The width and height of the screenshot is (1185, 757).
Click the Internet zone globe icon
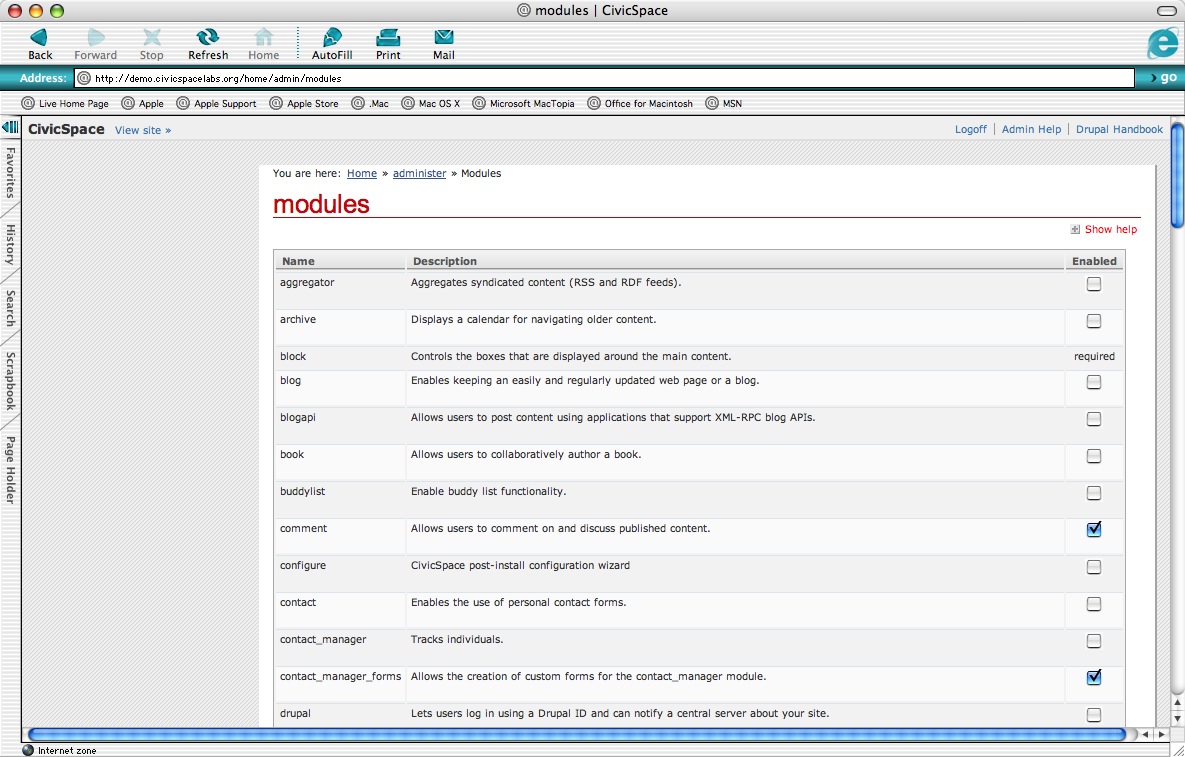click(28, 750)
